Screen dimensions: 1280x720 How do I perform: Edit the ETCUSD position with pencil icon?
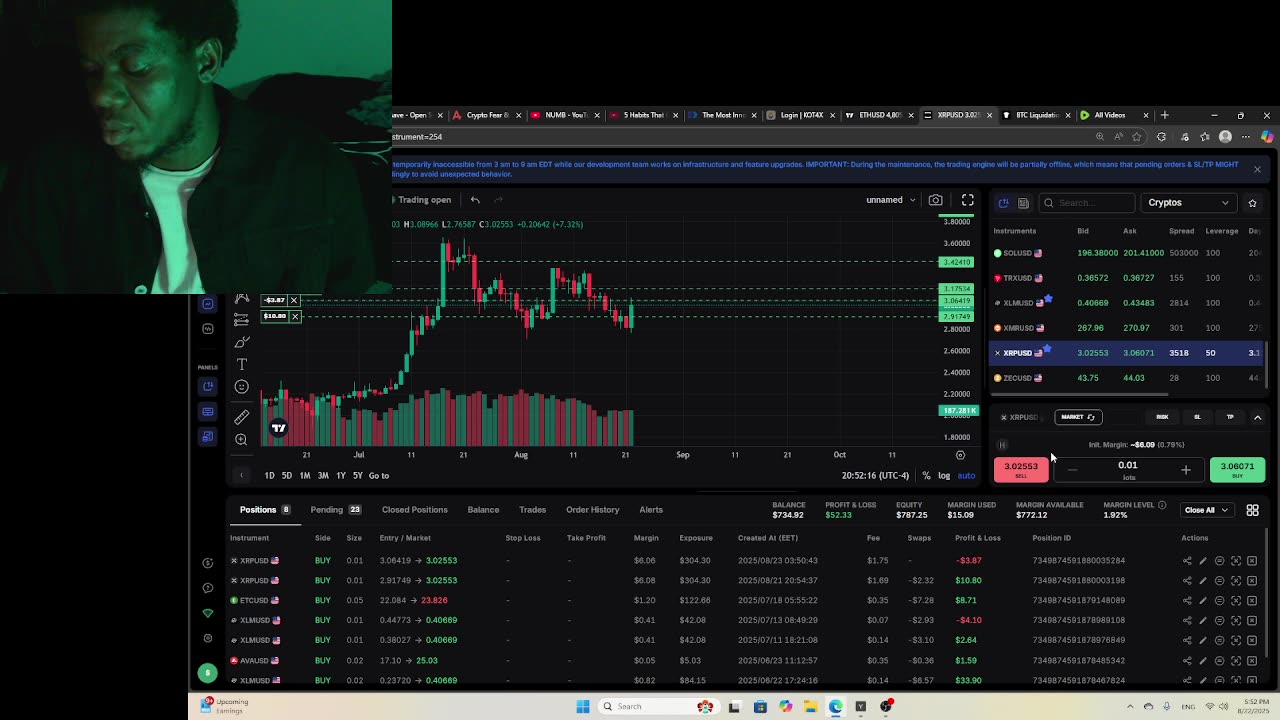point(1203,600)
